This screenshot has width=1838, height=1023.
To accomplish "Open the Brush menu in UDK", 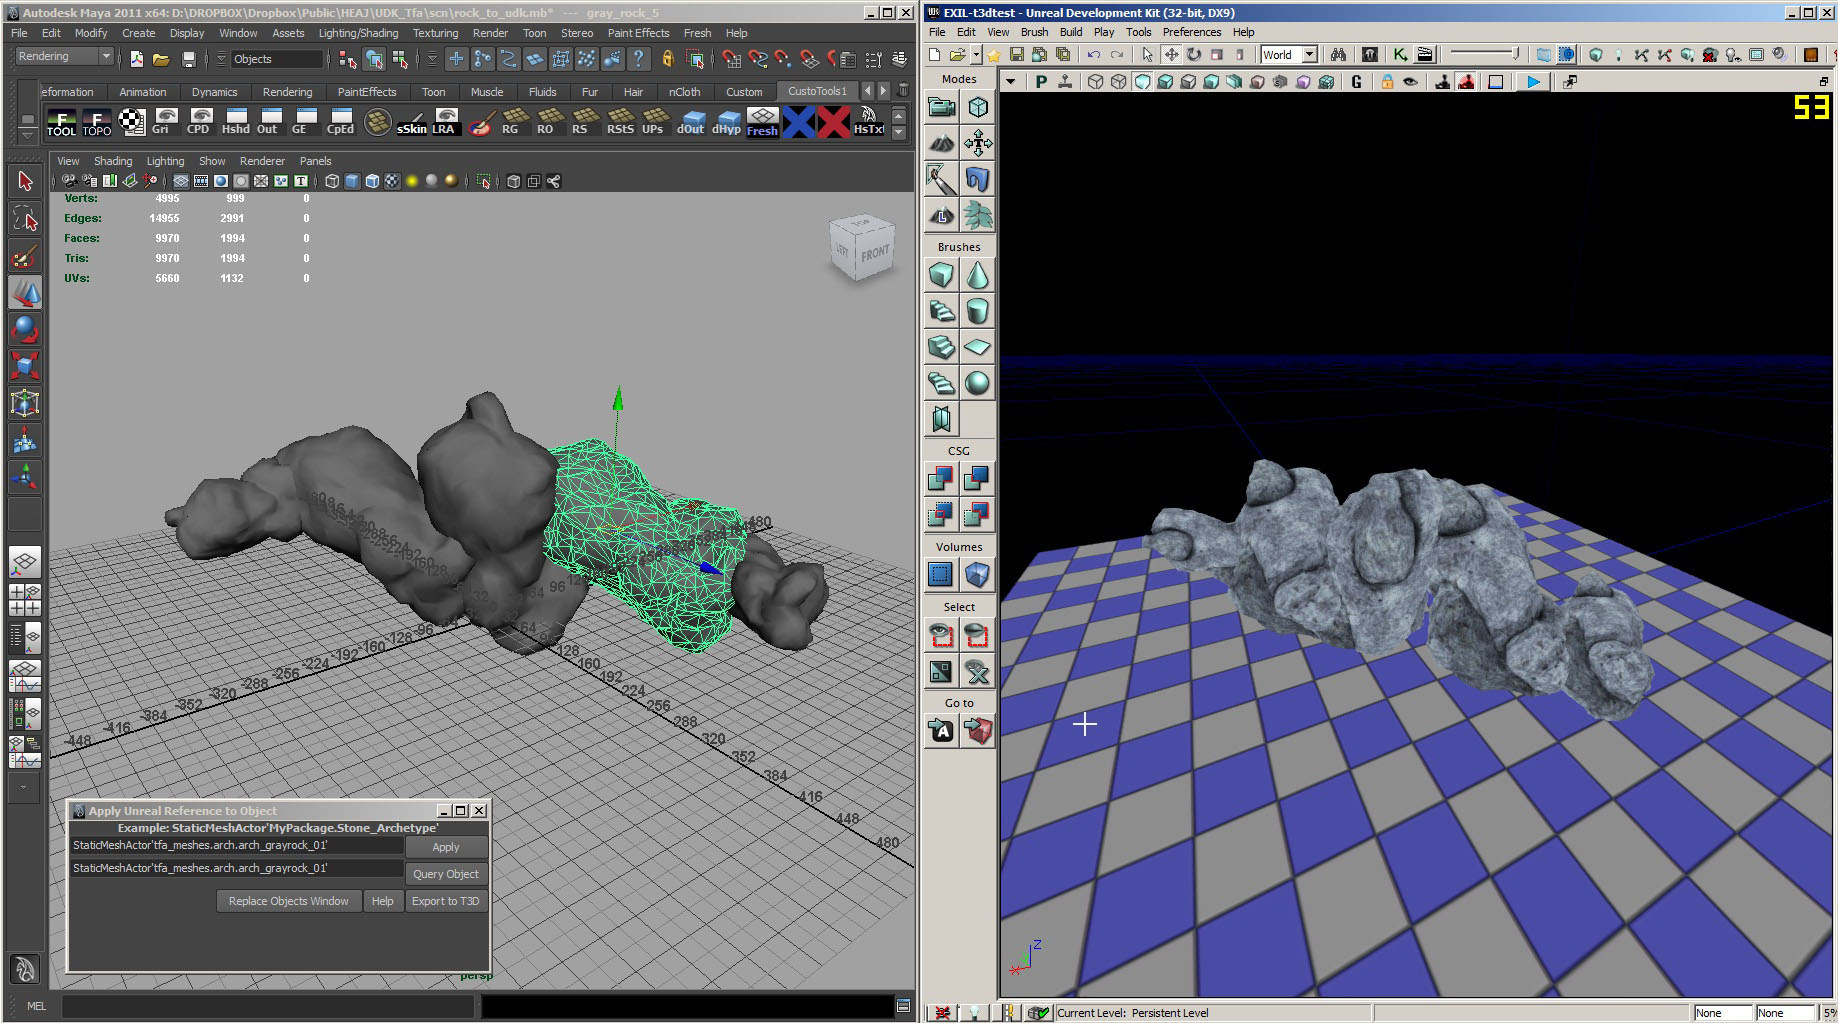I will point(1034,32).
